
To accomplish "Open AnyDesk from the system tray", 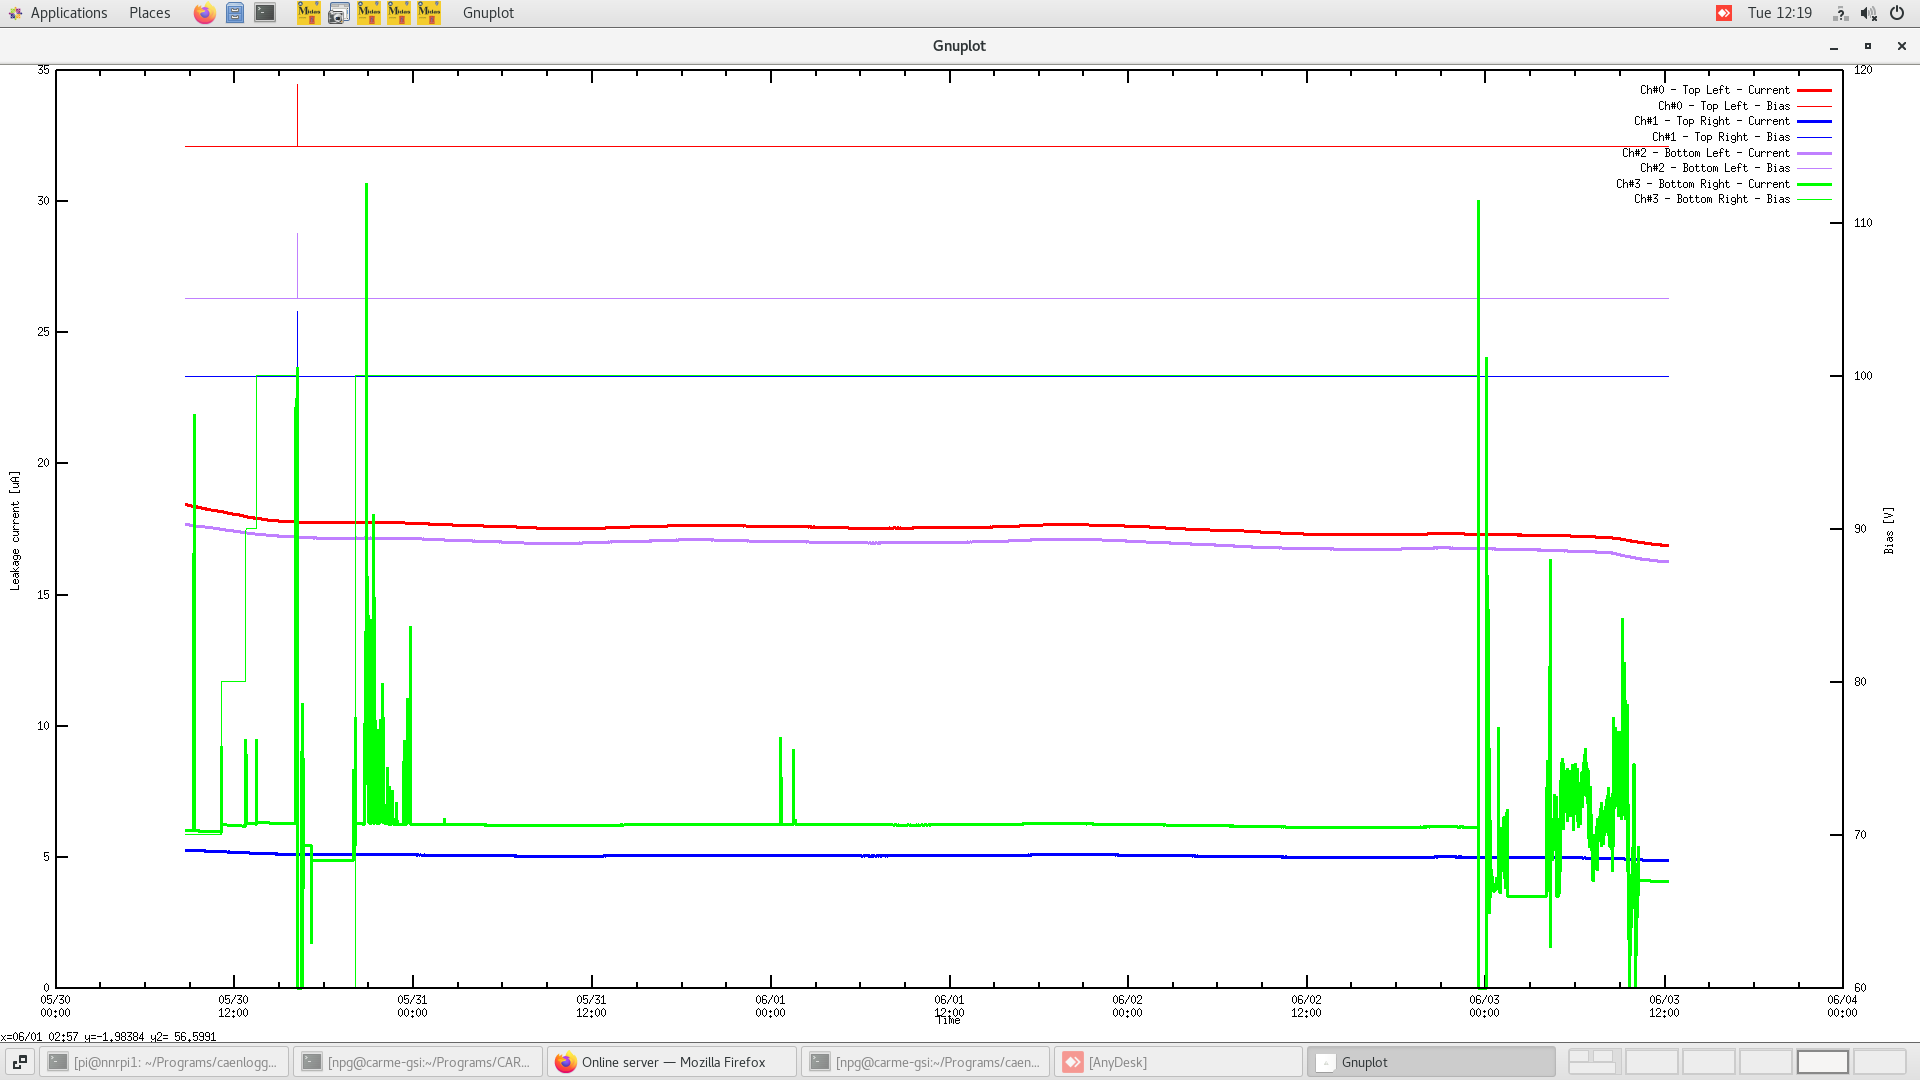I will [x=1722, y=13].
